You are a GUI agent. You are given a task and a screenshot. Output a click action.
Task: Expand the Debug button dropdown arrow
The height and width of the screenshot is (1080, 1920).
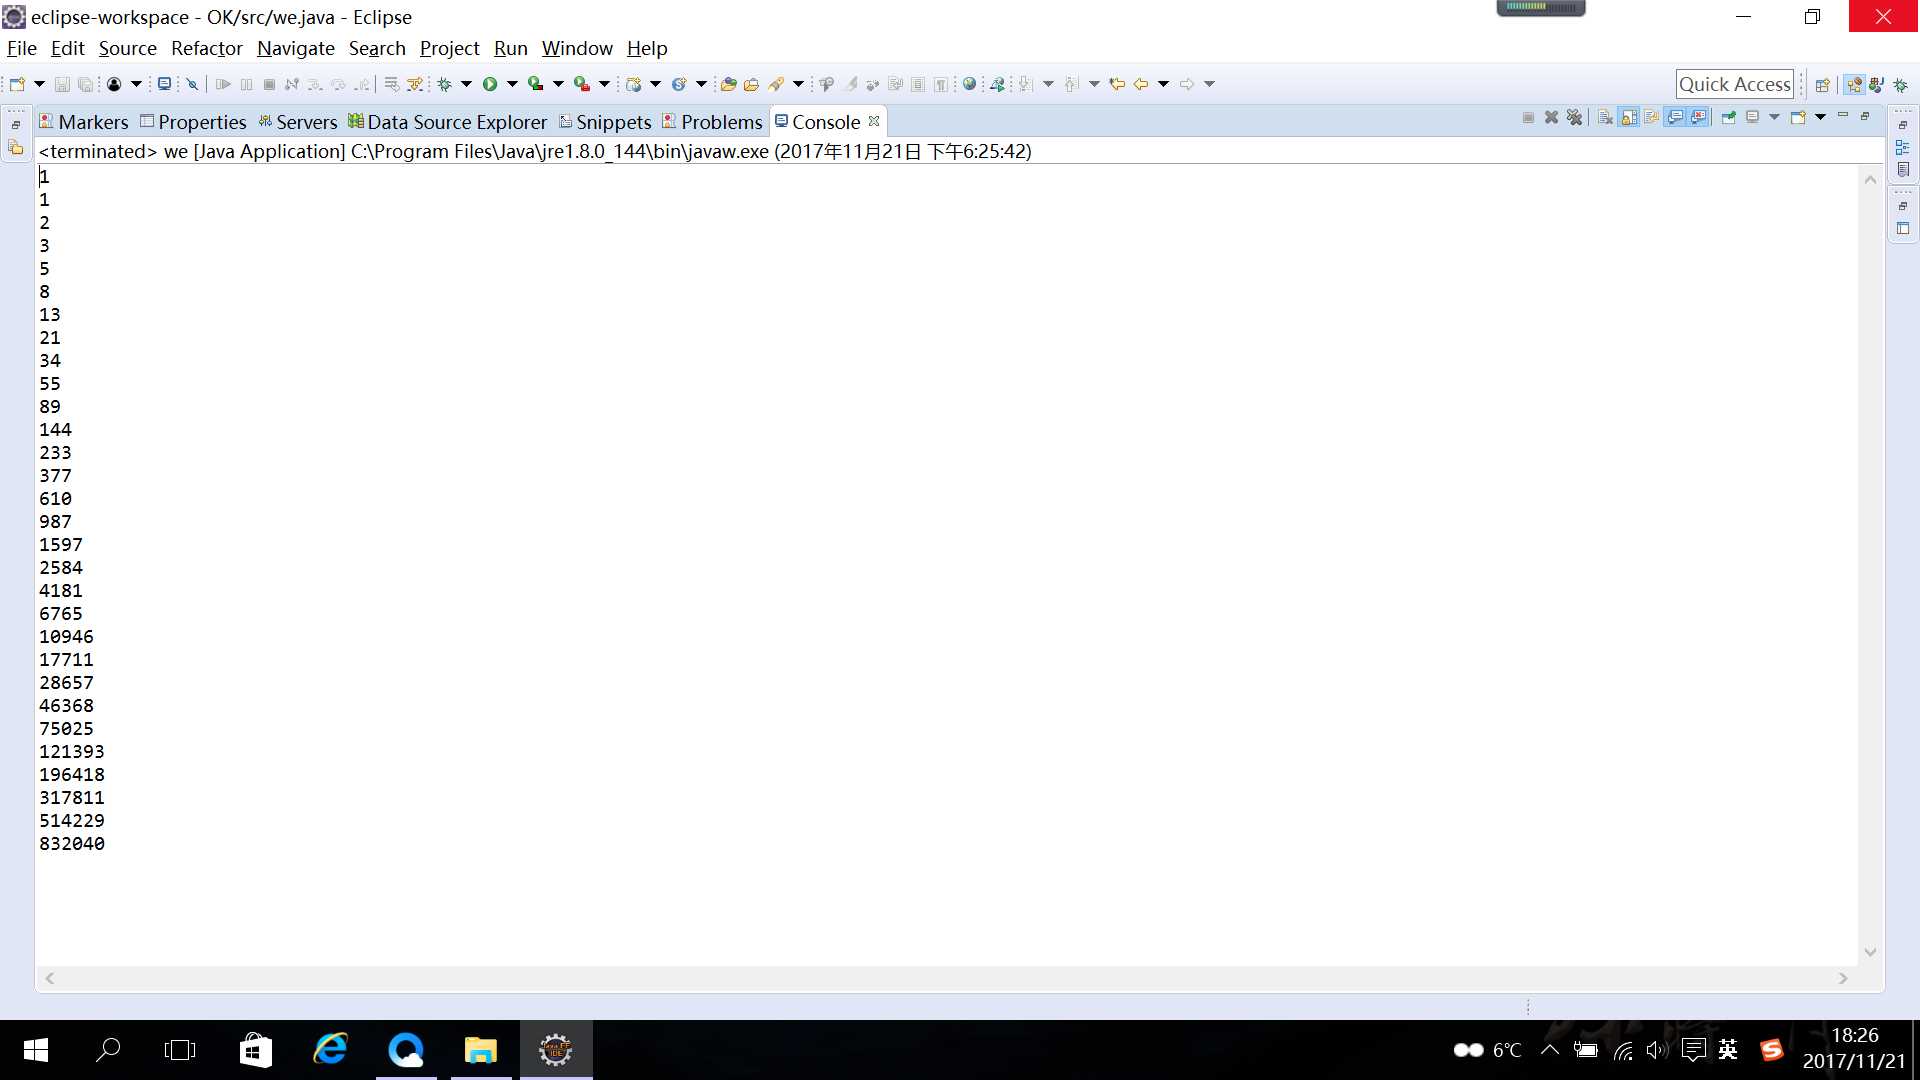pyautogui.click(x=466, y=84)
